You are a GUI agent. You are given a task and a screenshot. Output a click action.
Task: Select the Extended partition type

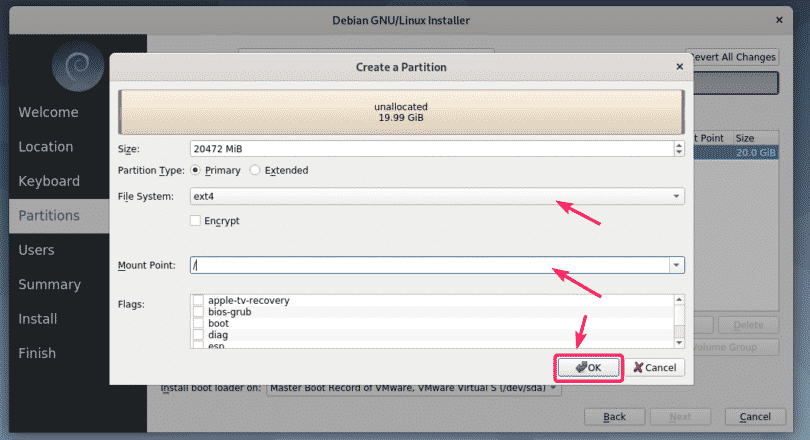tap(255, 170)
